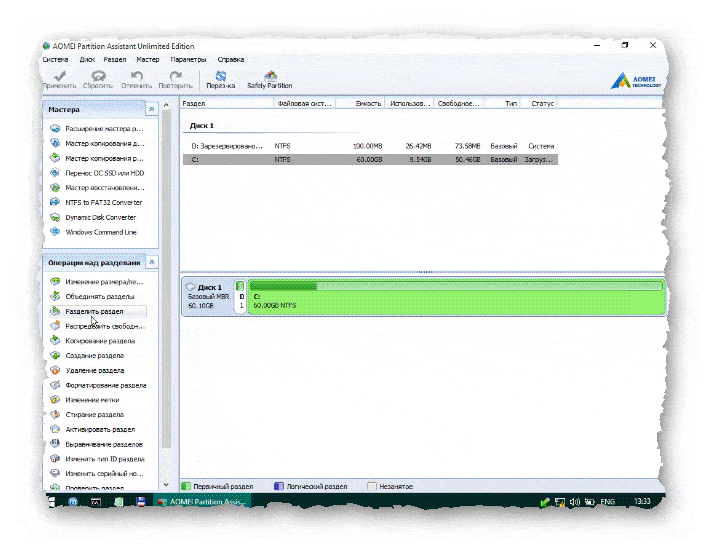This screenshot has height=544, width=704.
Task: Open the Диск menu
Action: click(87, 60)
